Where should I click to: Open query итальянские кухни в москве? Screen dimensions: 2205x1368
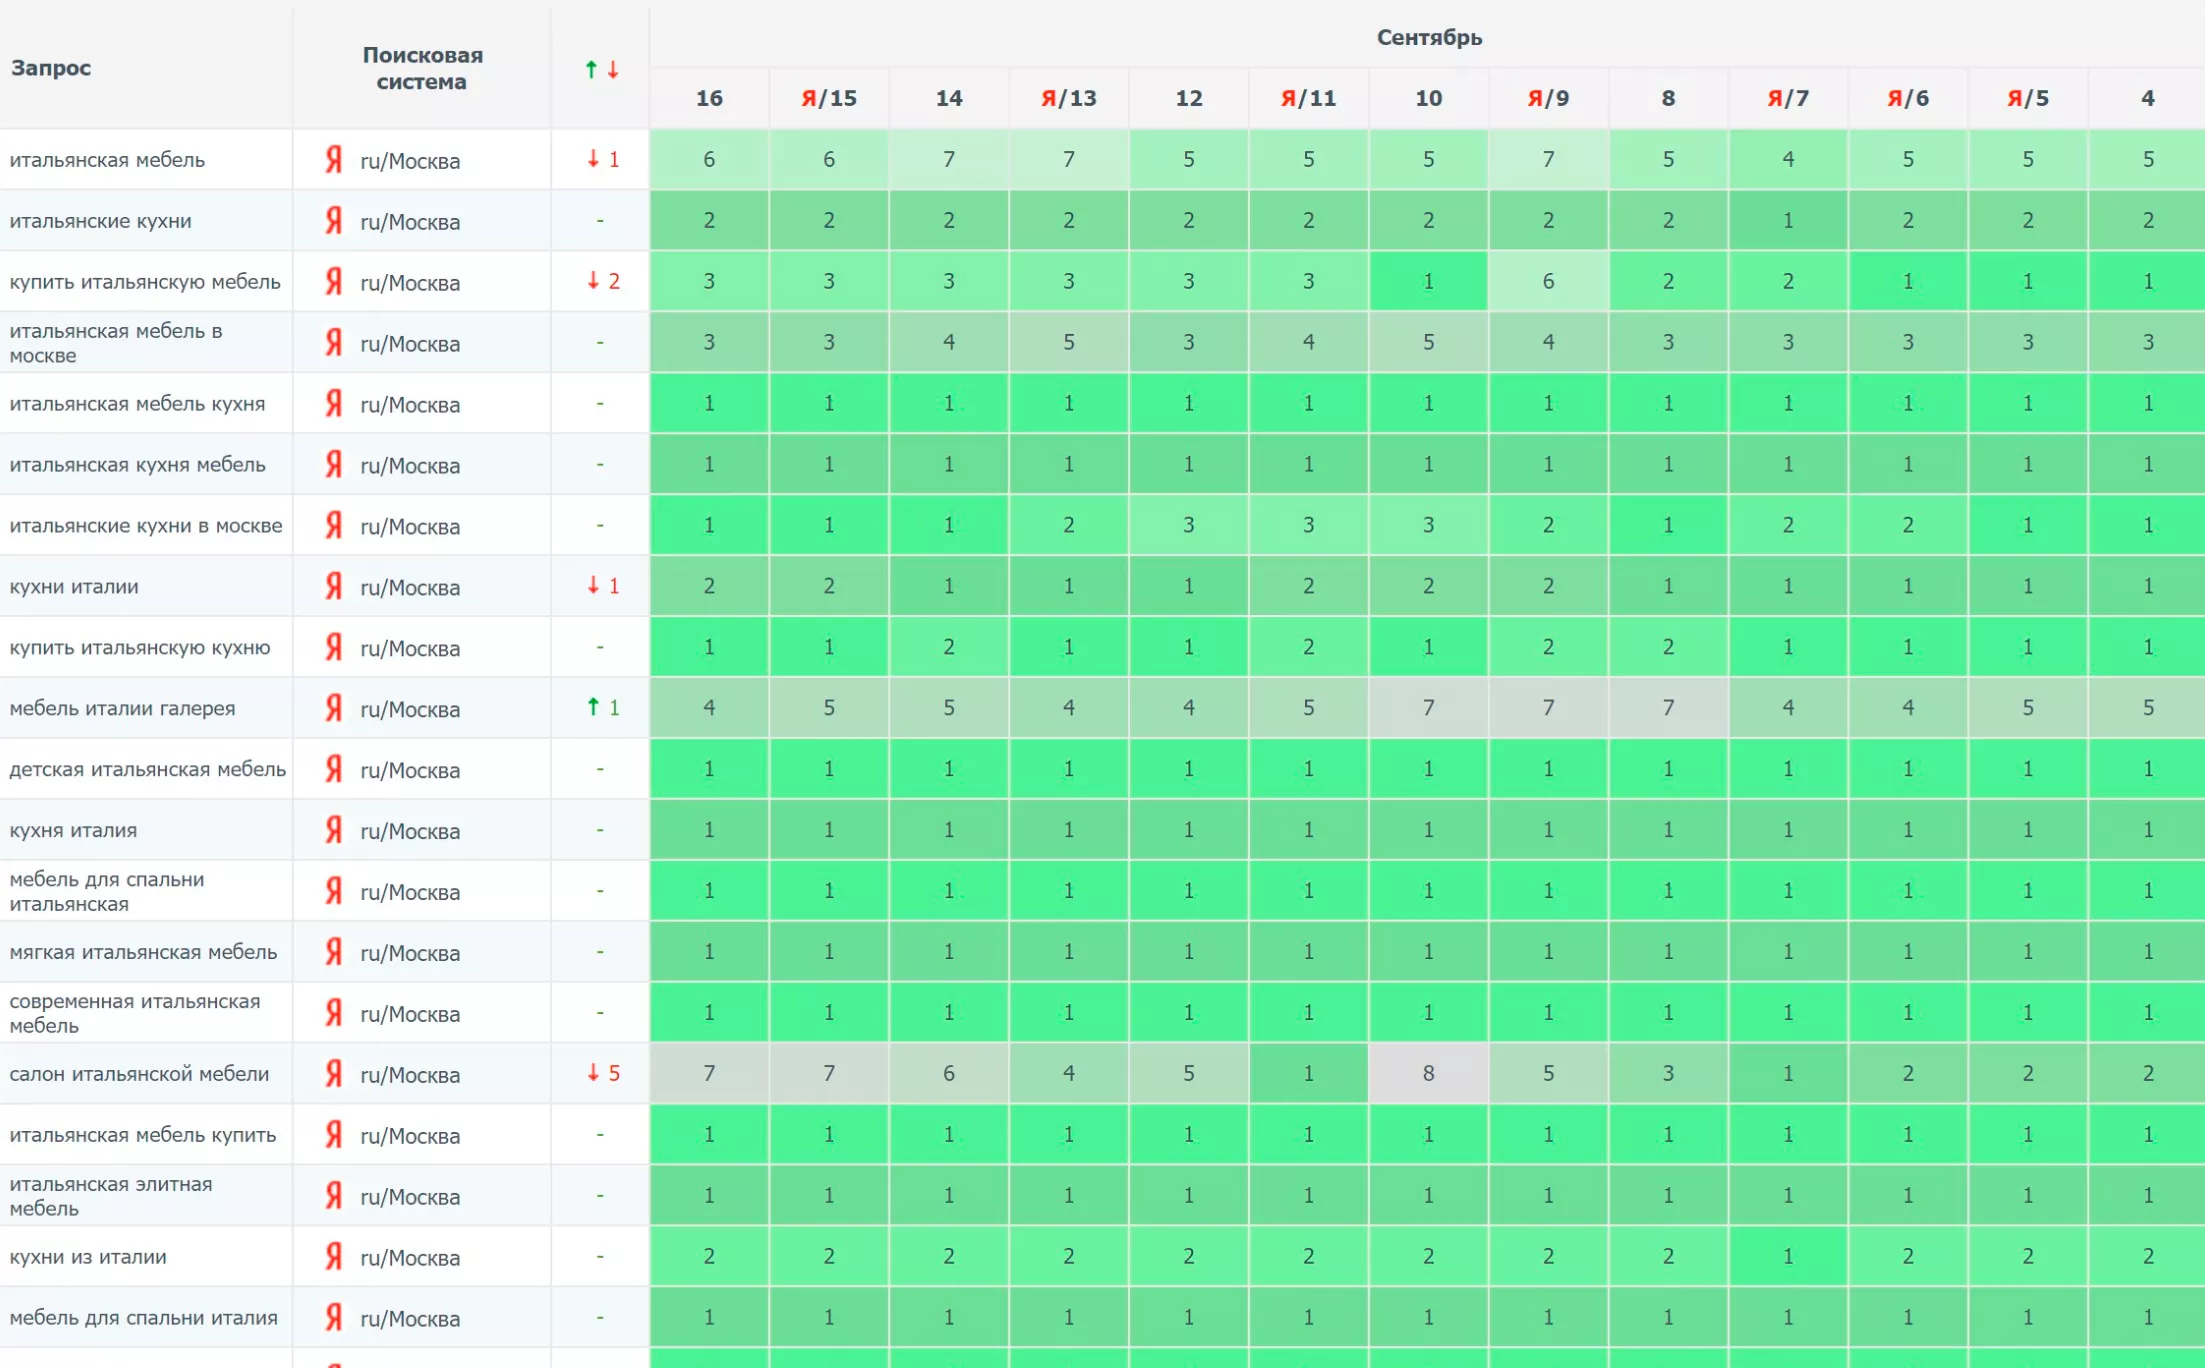(146, 525)
